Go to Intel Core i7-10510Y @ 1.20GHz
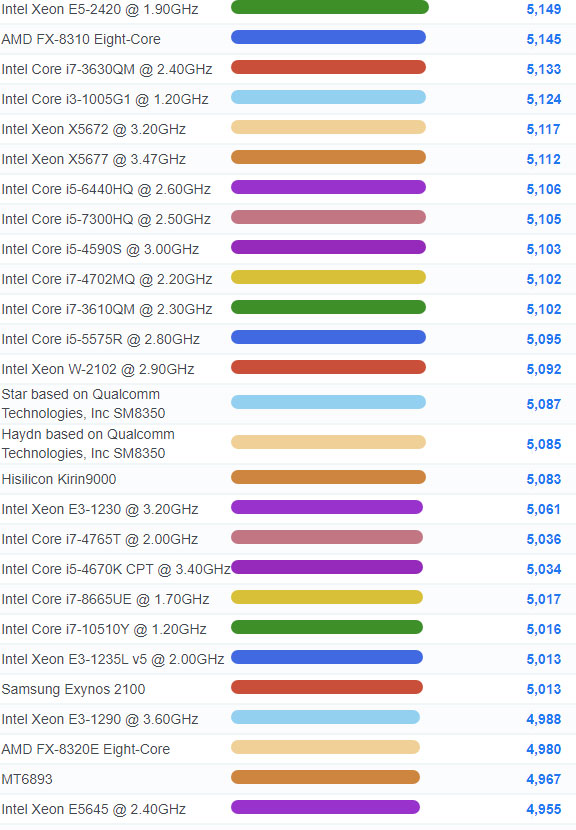The width and height of the screenshot is (576, 830). tap(104, 629)
